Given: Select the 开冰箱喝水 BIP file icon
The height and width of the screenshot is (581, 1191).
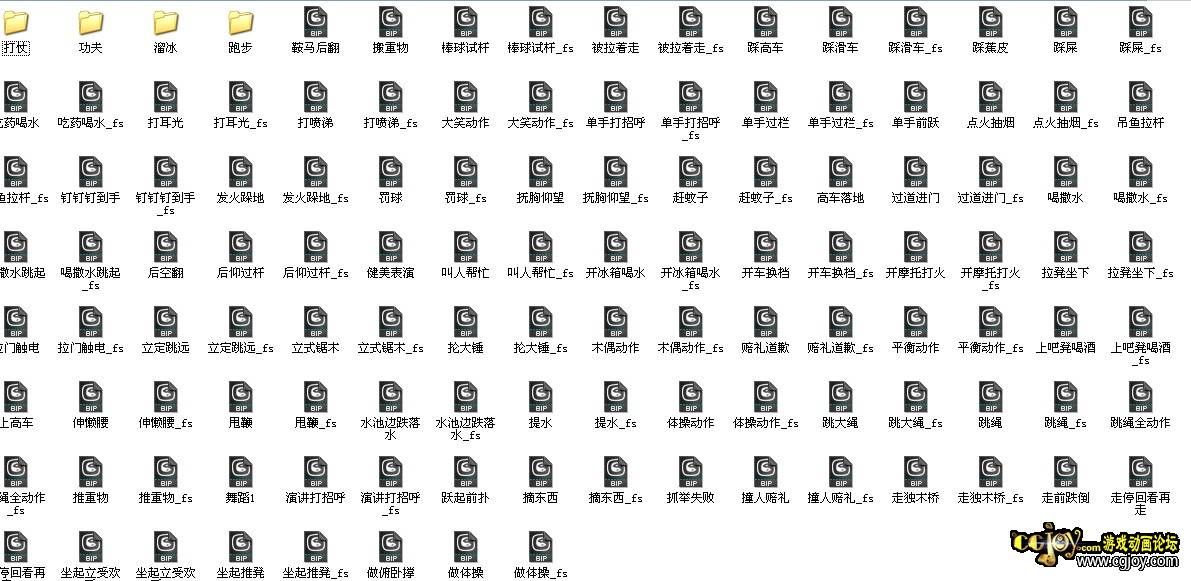Looking at the screenshot, I should coord(616,248).
